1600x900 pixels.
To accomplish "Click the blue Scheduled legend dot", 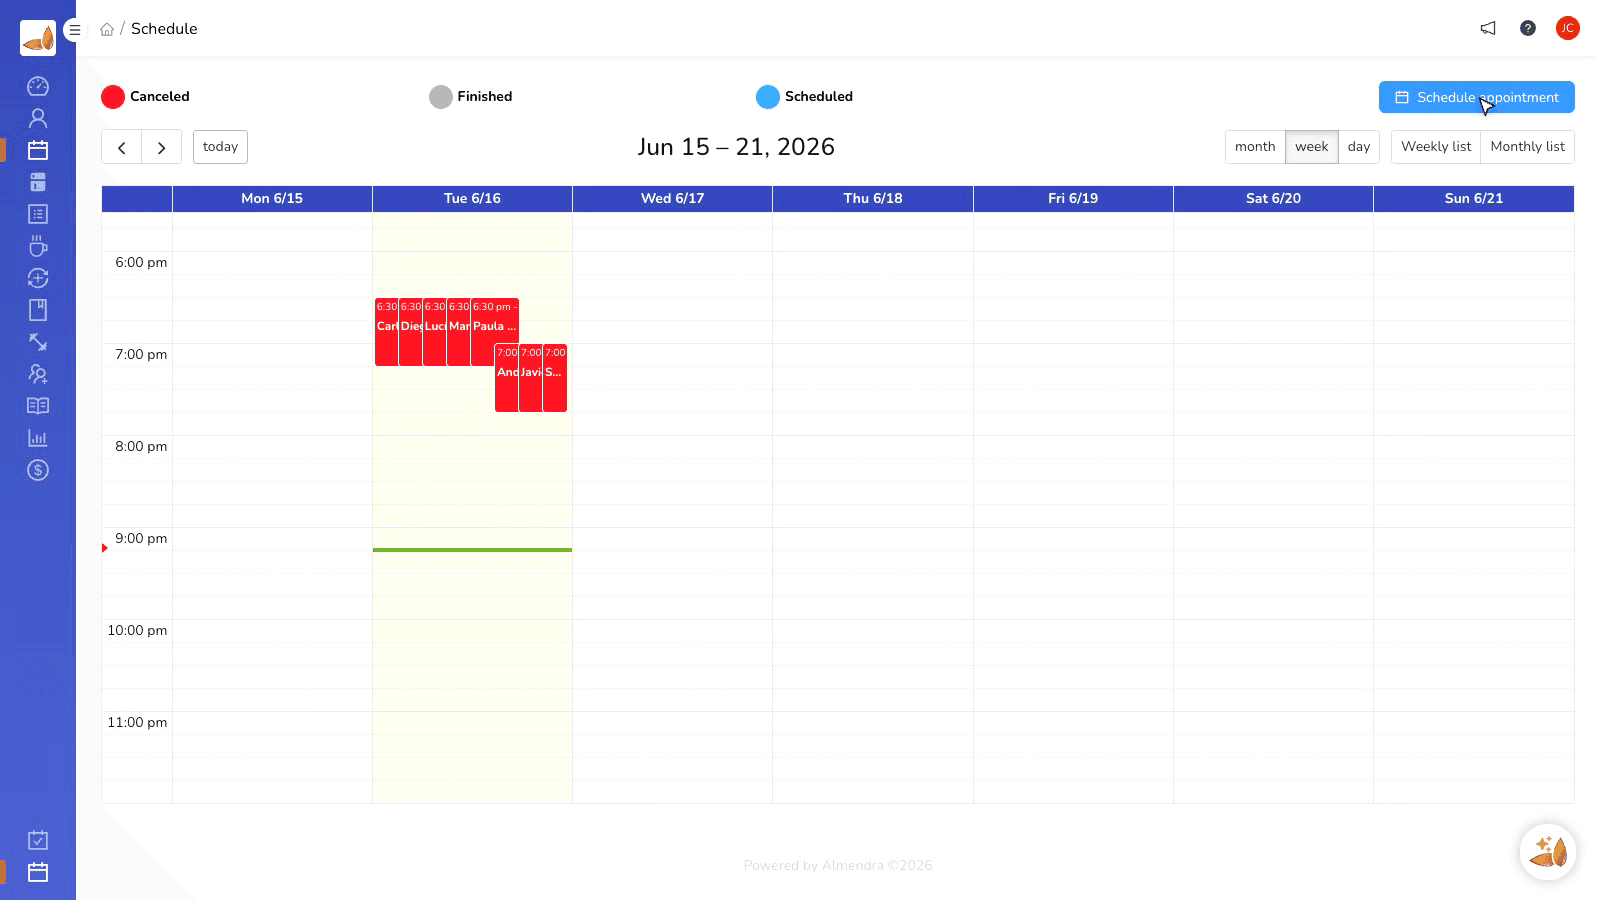I will [768, 97].
